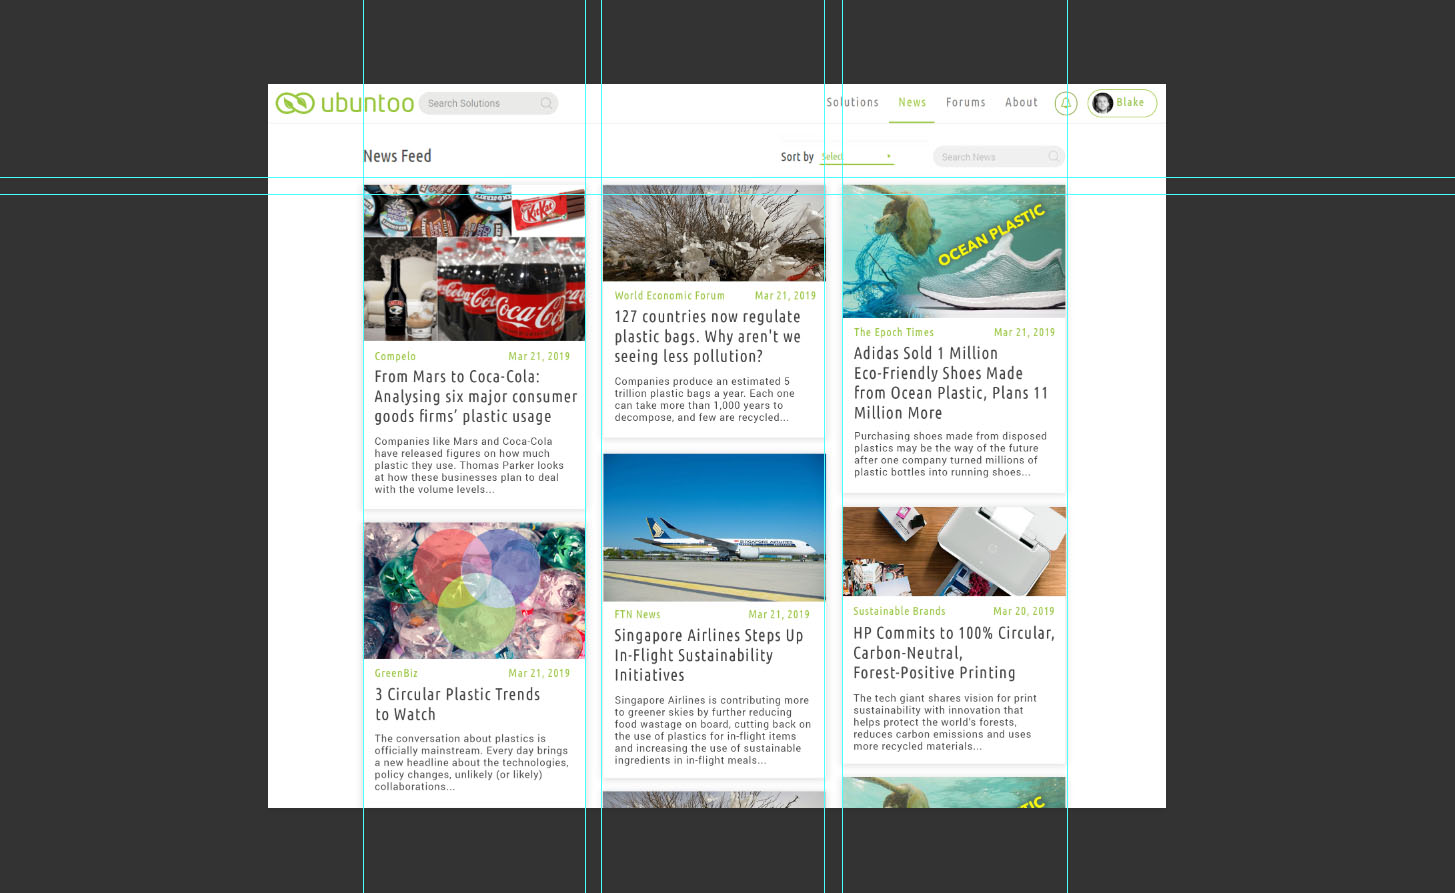This screenshot has height=893, width=1455.
Task: Click 'Companies like Mars and Coca-Cola' summary
Action: pyautogui.click(x=469, y=465)
